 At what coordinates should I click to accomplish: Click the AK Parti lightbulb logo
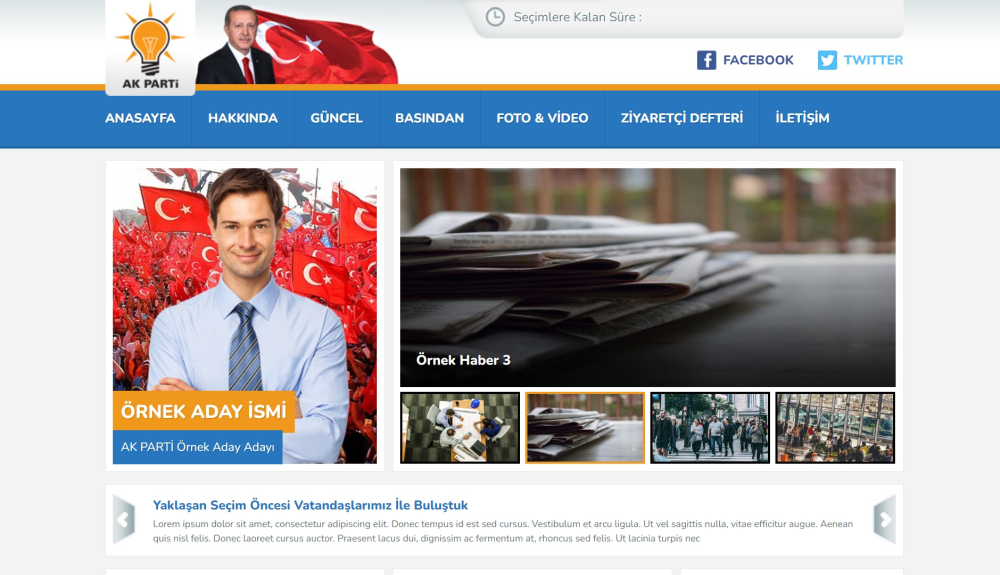(150, 45)
